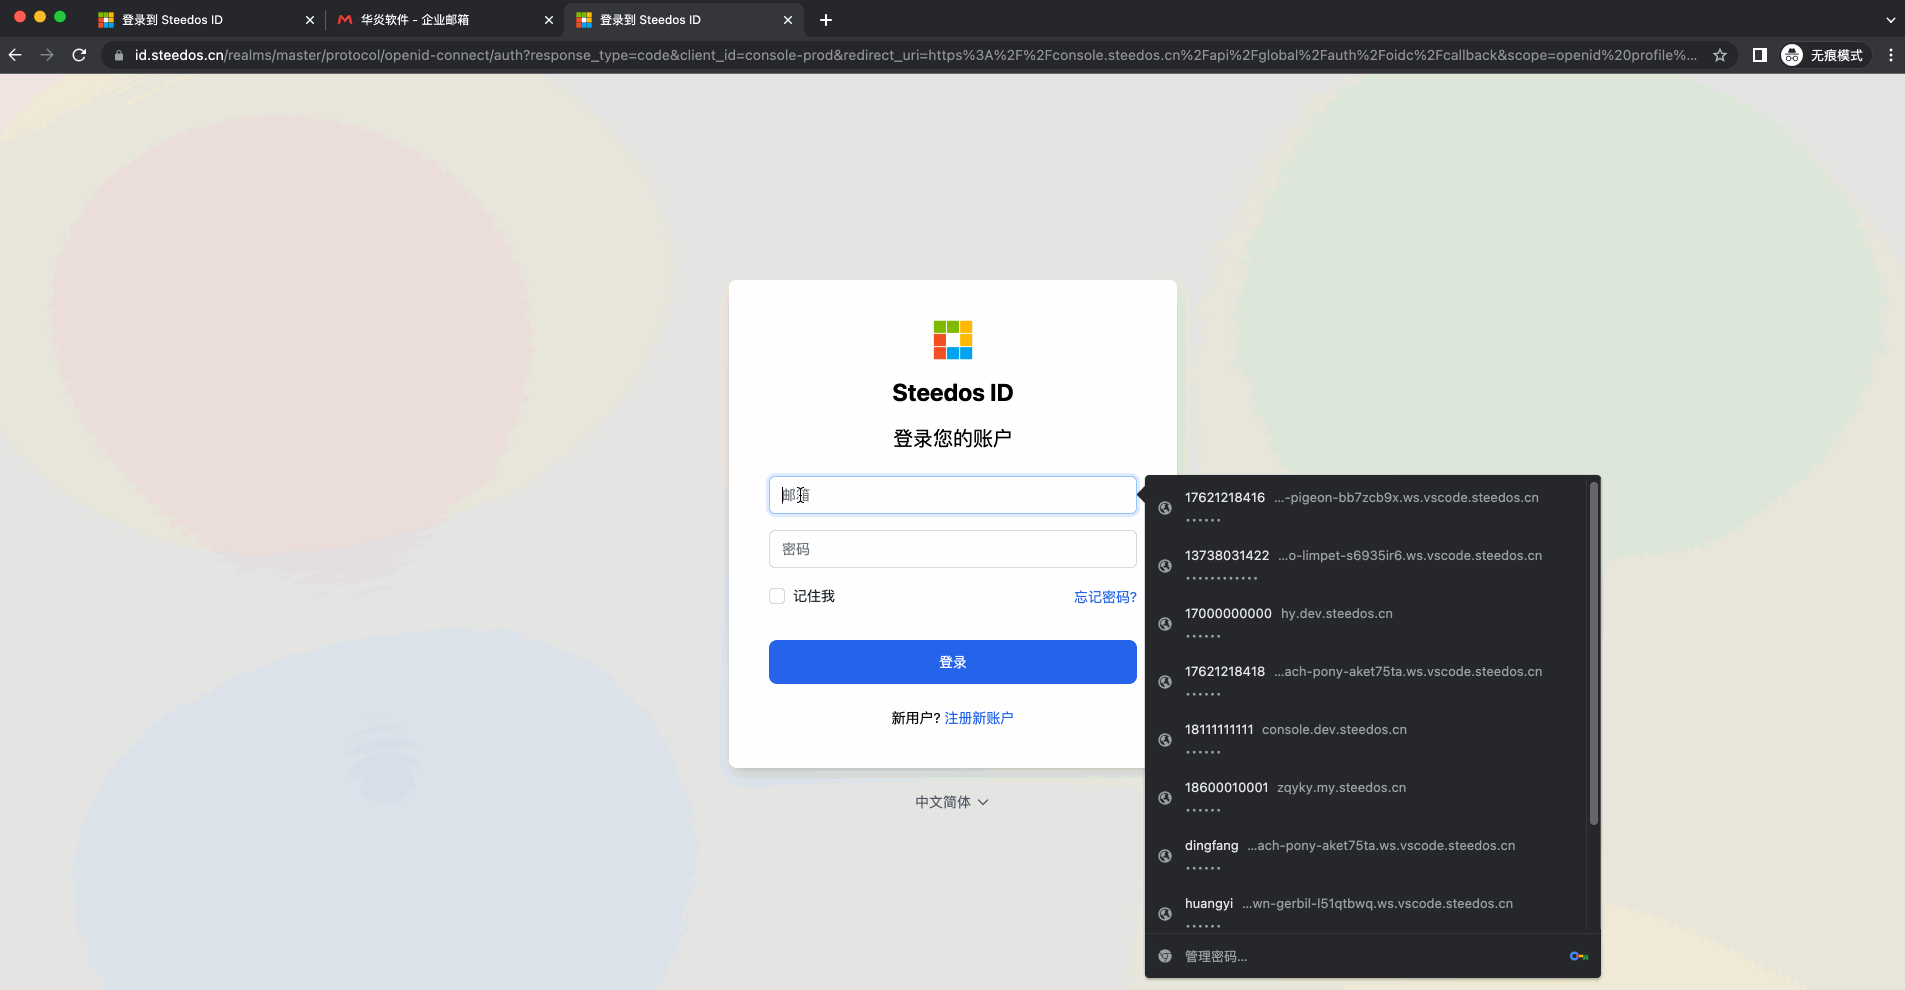This screenshot has height=990, width=1905.
Task: Select saved login 13738031422
Action: [x=1366, y=566]
